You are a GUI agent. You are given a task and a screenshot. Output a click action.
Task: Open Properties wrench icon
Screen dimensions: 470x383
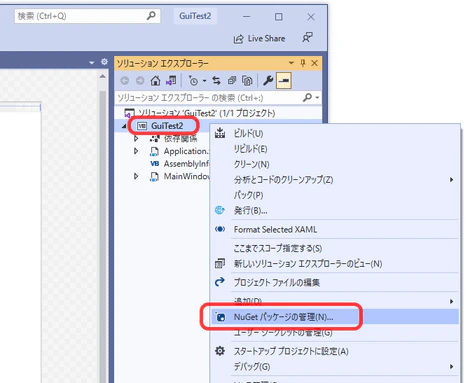point(268,81)
